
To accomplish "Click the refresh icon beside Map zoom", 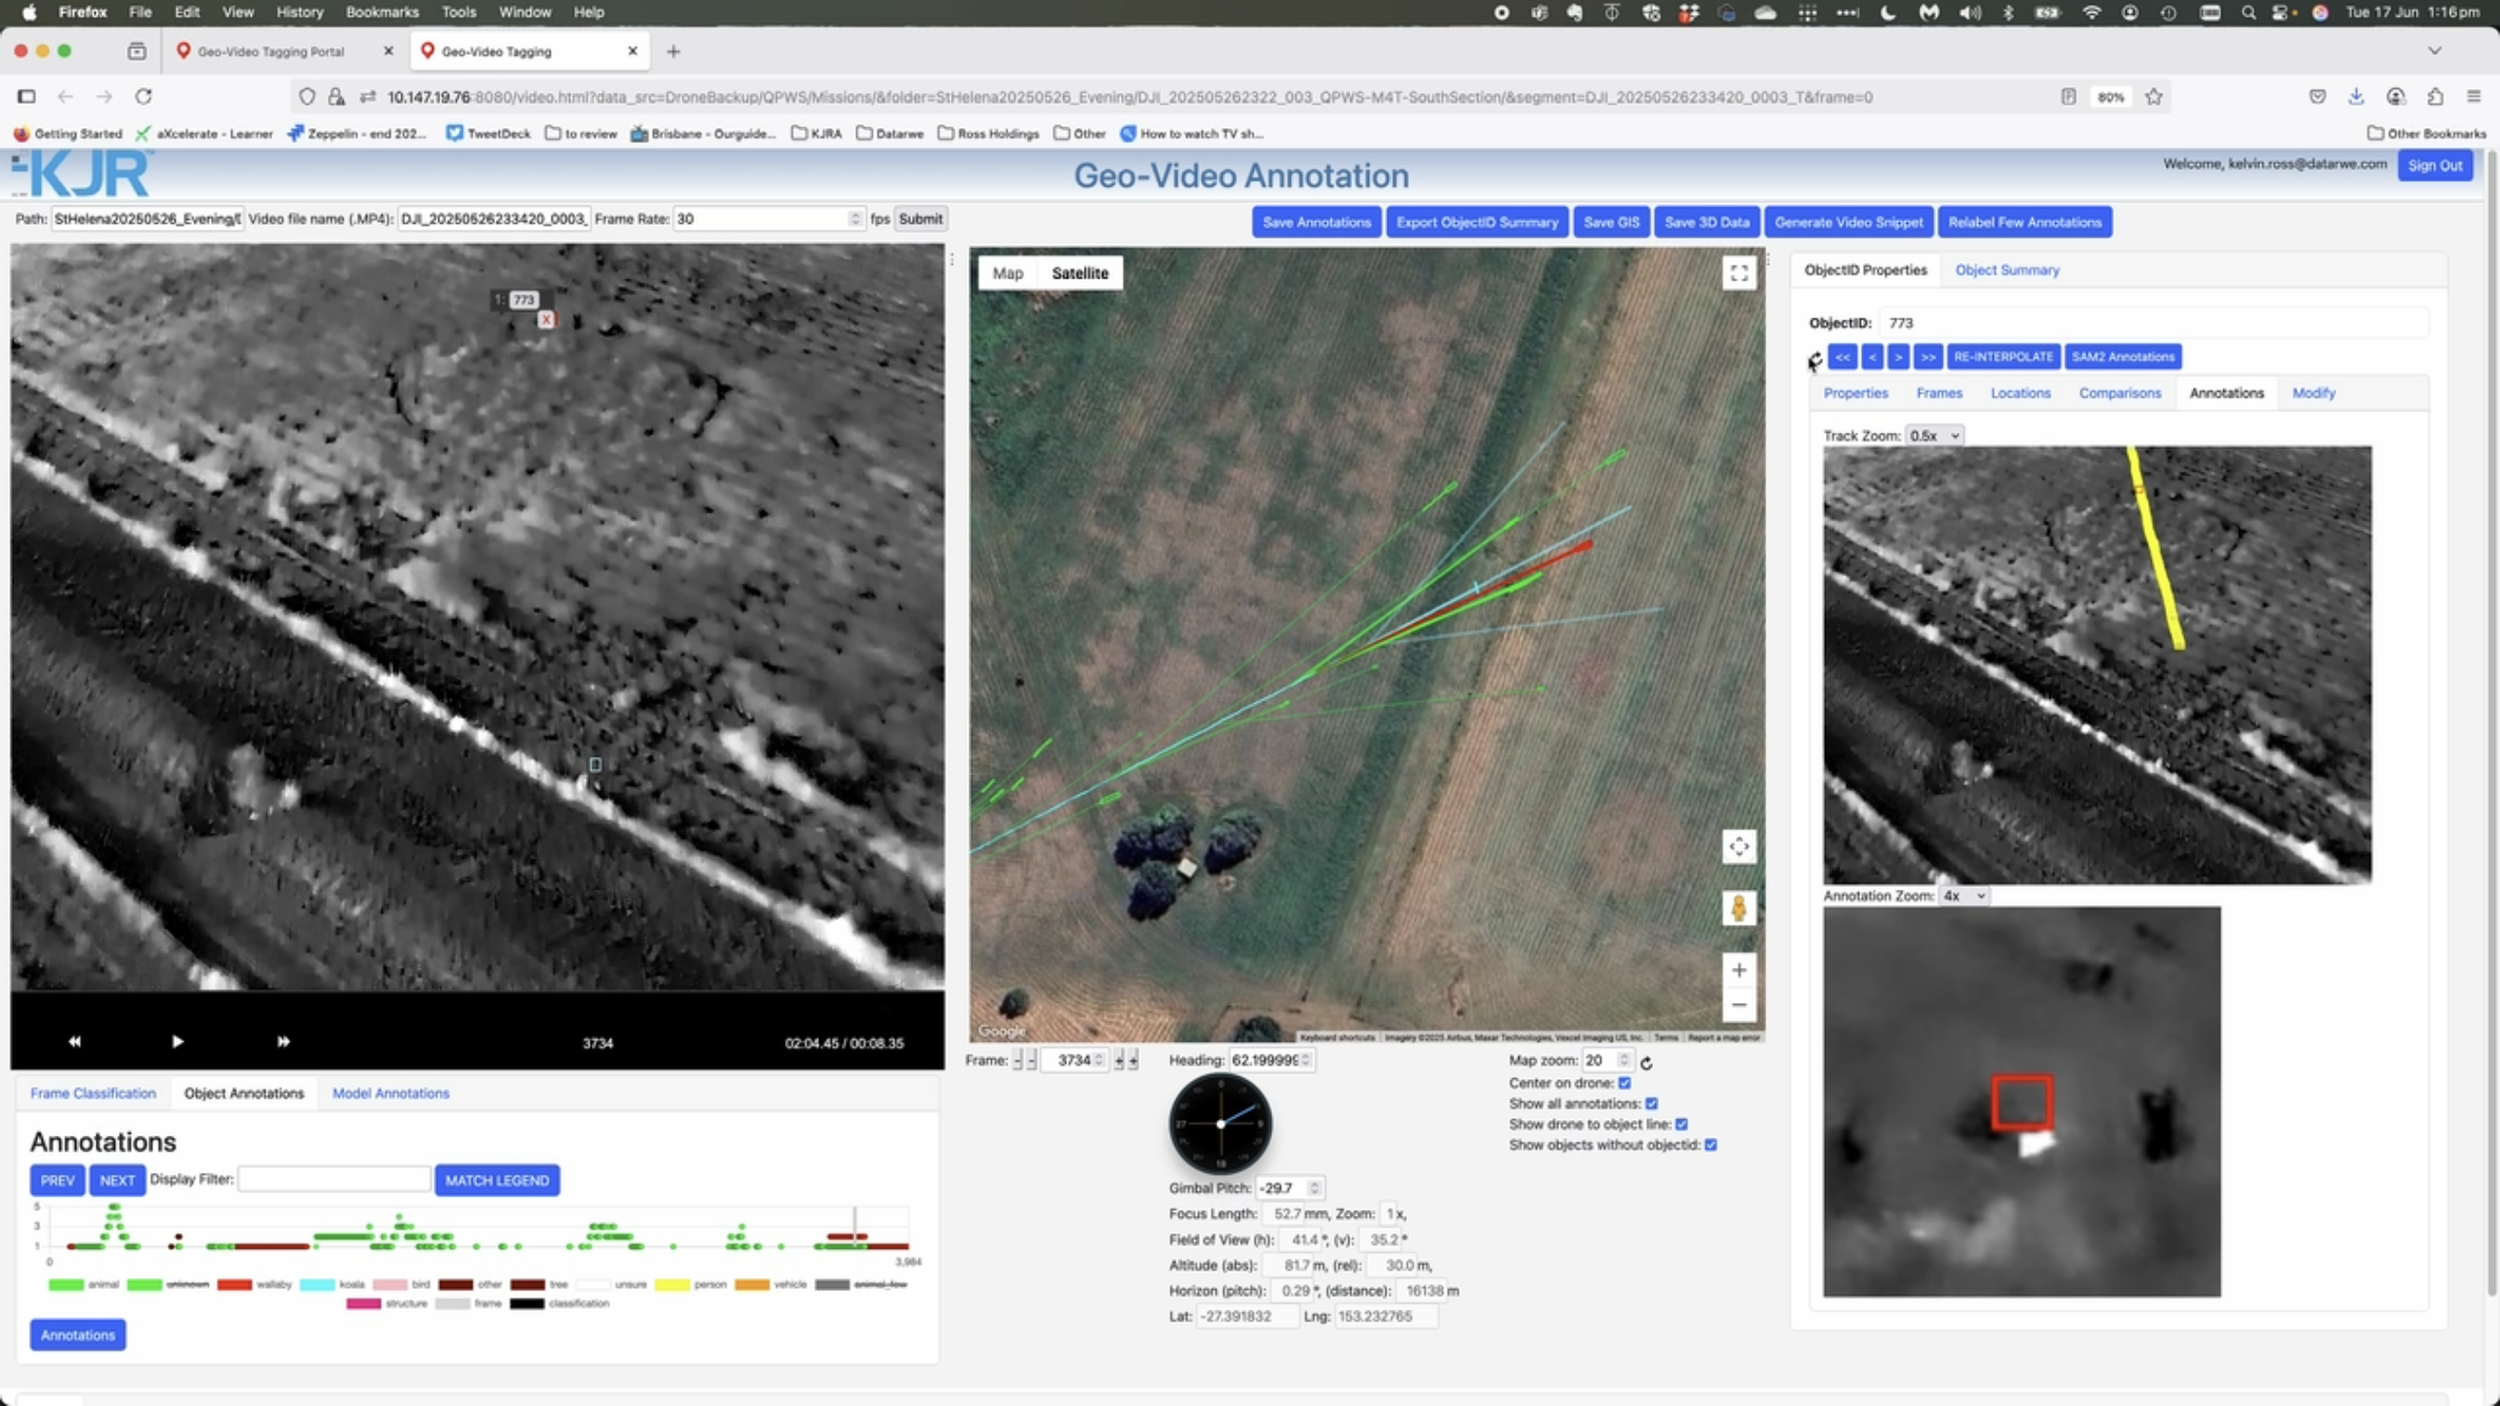I will pos(1646,1063).
